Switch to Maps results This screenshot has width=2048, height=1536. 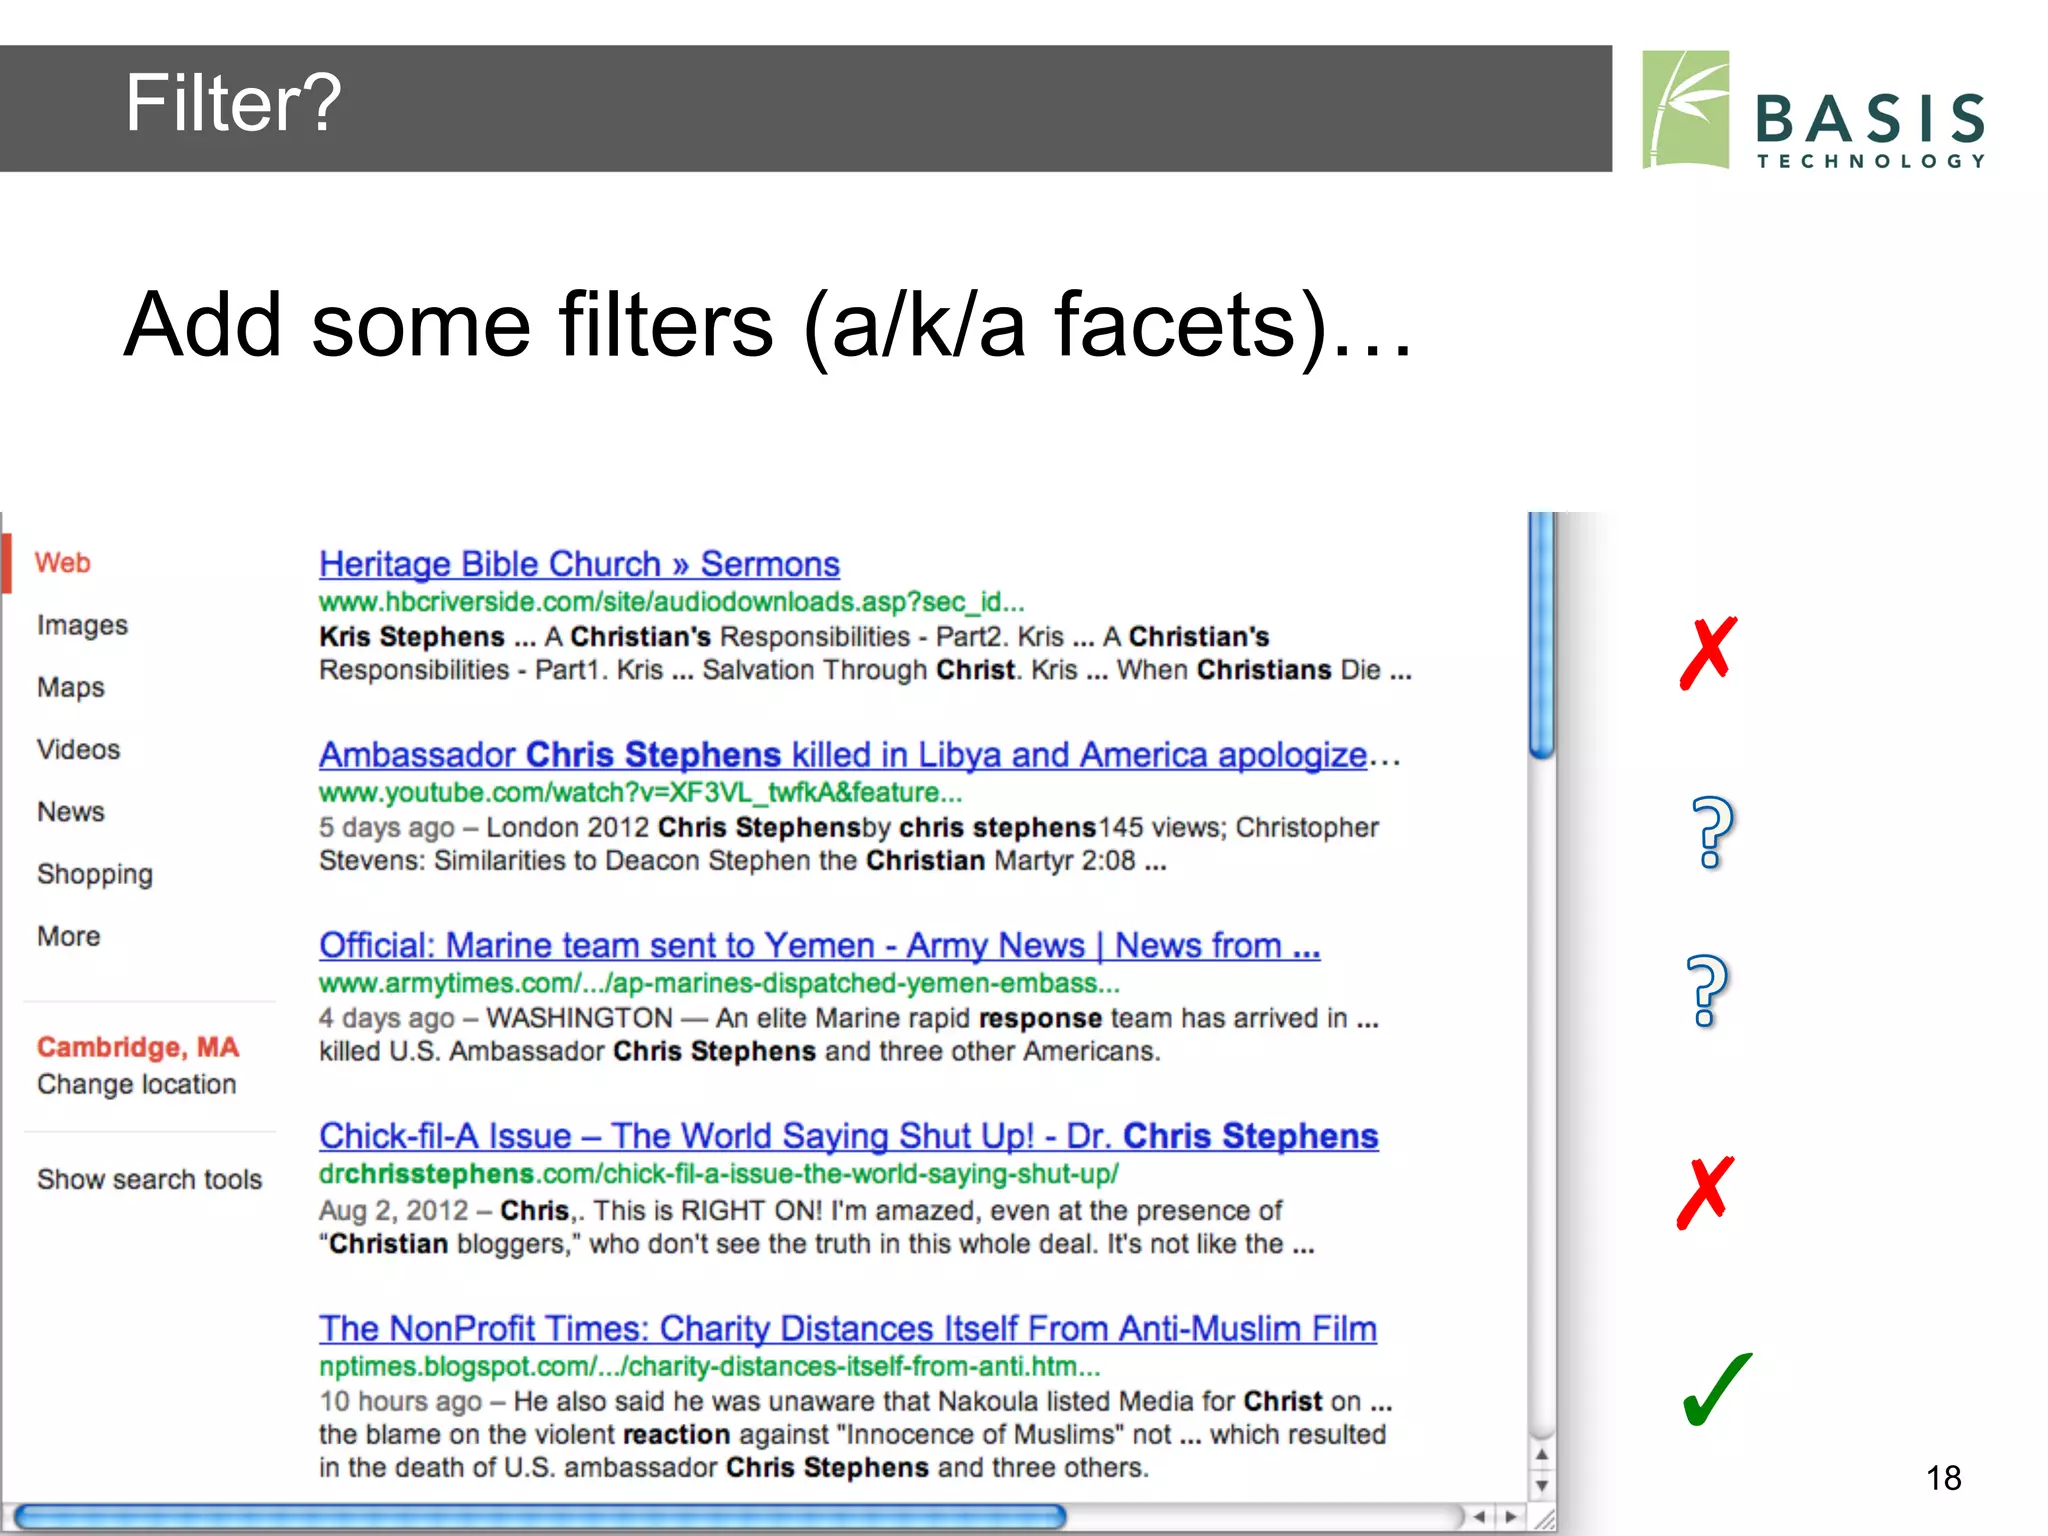(70, 687)
